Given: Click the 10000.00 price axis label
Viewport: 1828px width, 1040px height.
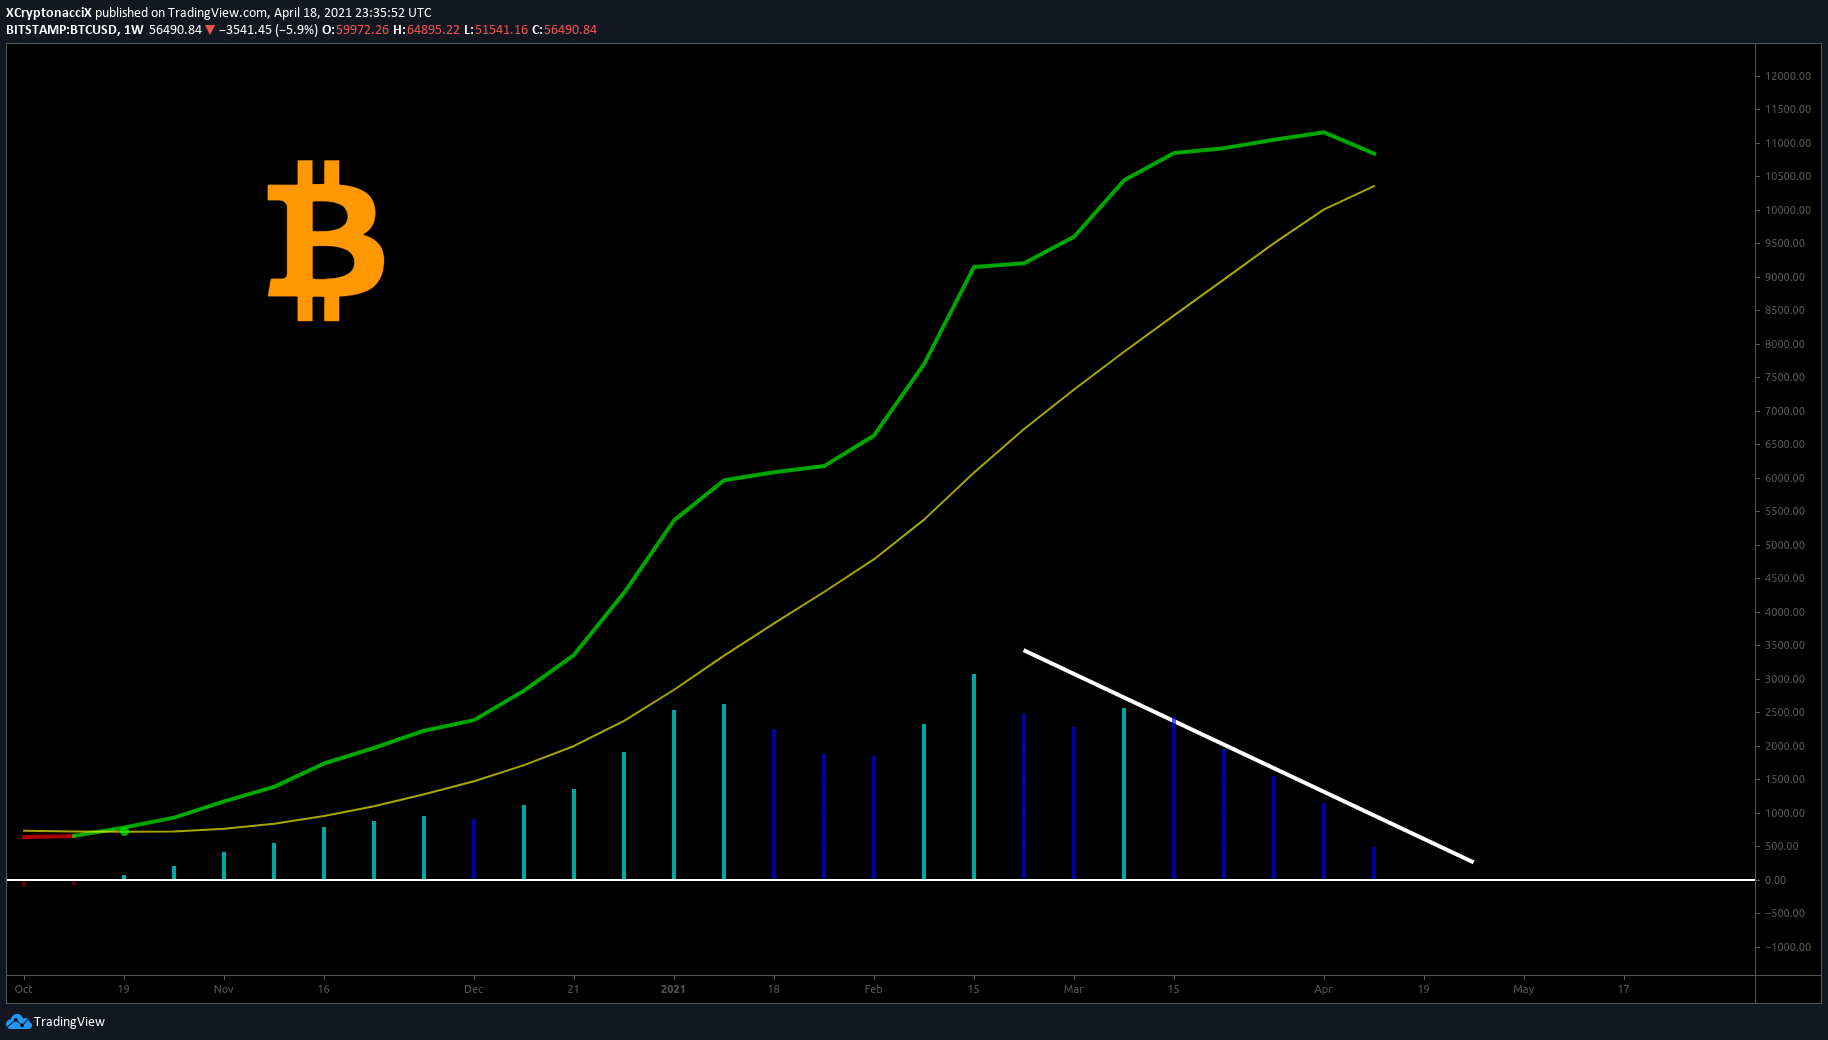Looking at the screenshot, I should tap(1788, 210).
